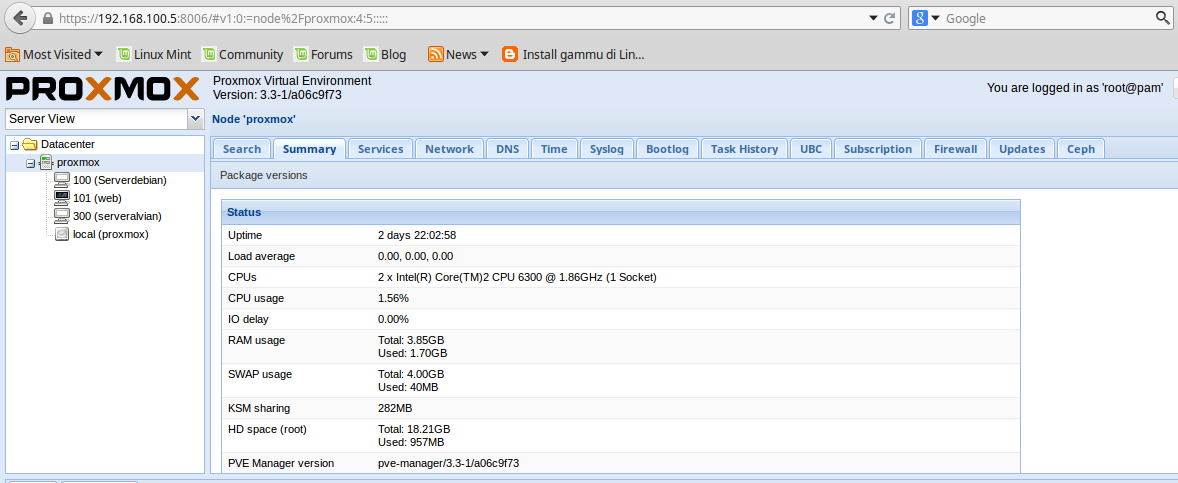Viewport: 1178px width, 483px height.
Task: Open the News feed dropdown
Action: coord(458,54)
